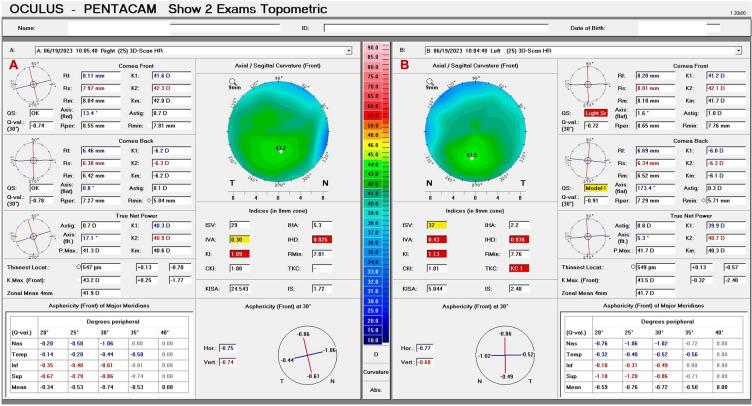Screen dimensions: 752x406
Task: Click exam B red IVA value 0.43
Action: click(437, 239)
